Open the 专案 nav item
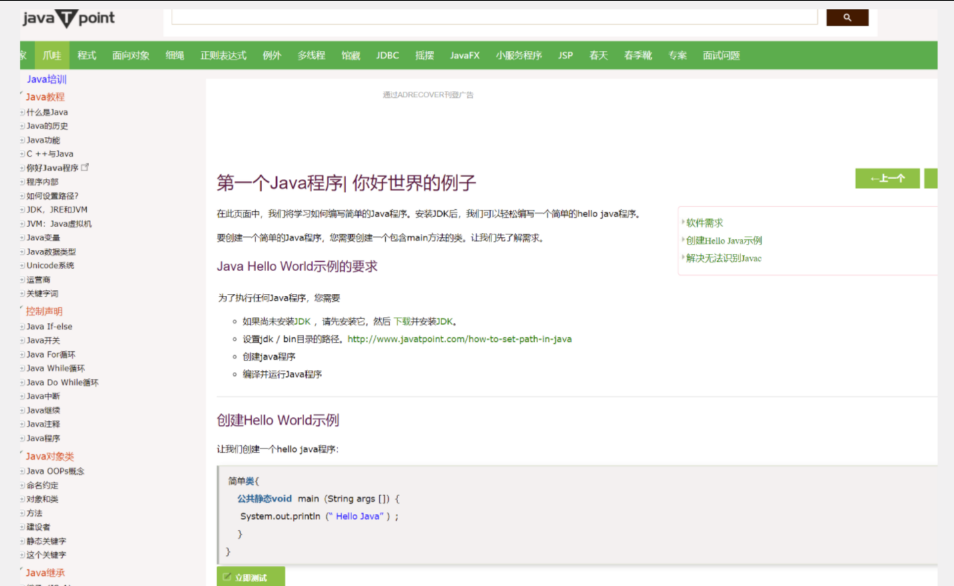Image resolution: width=954 pixels, height=586 pixels. (x=677, y=55)
